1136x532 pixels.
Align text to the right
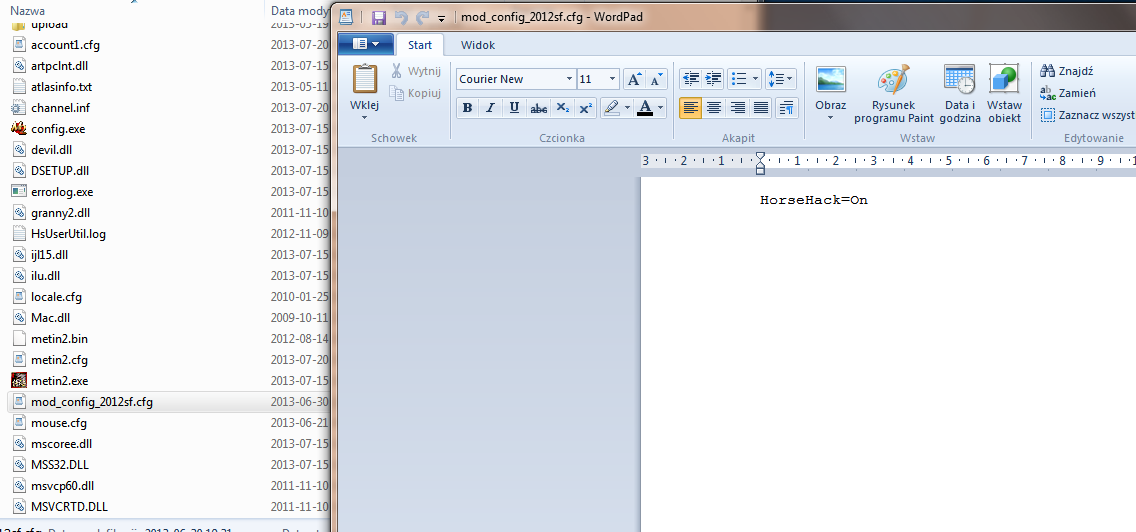(x=738, y=108)
